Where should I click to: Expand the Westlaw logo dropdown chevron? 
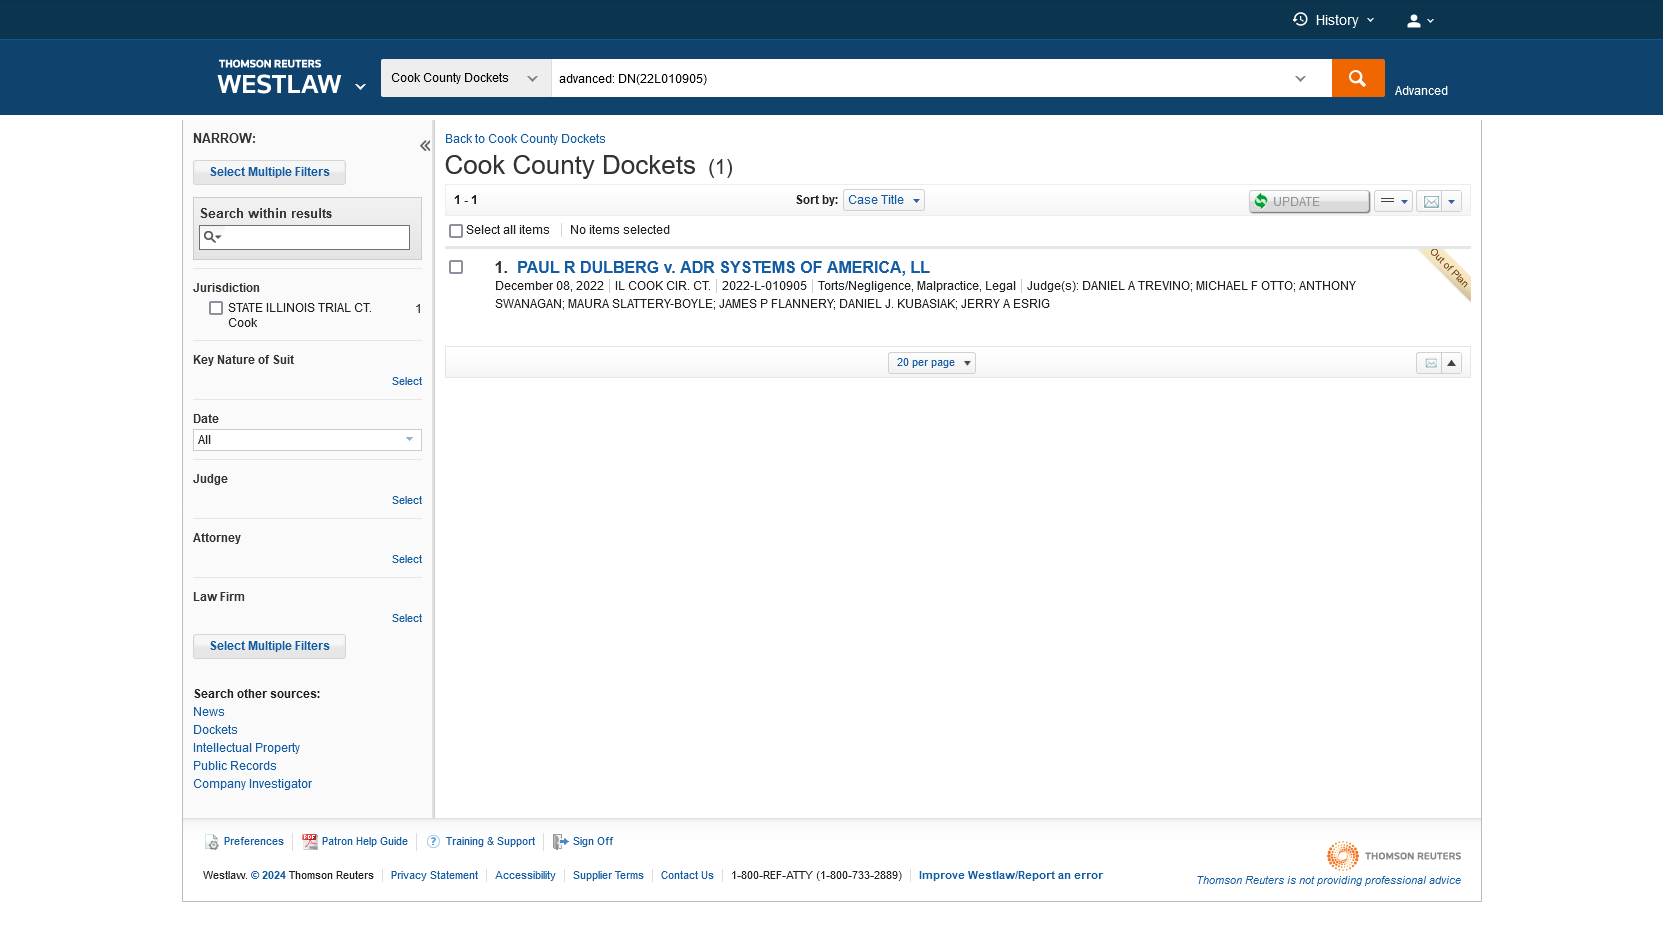pos(360,87)
